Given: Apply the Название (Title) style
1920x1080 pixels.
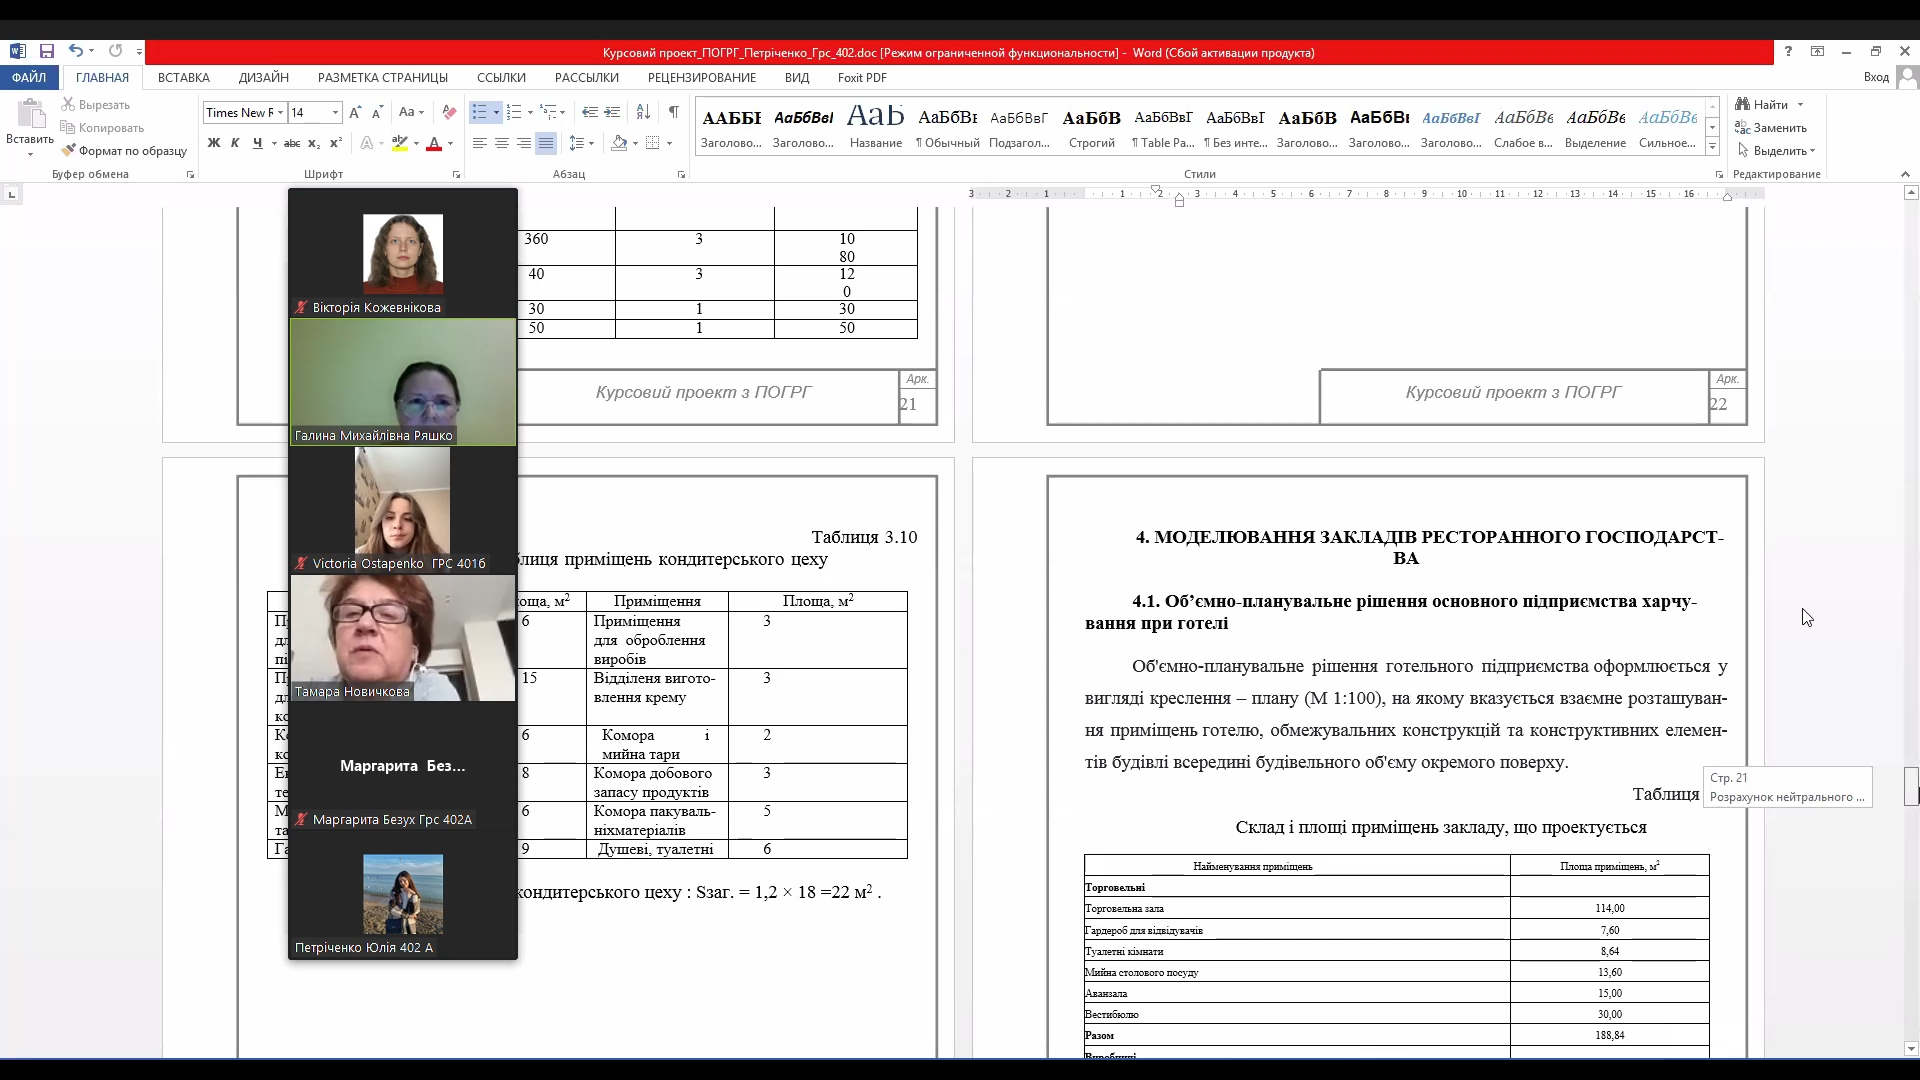Looking at the screenshot, I should 875,126.
